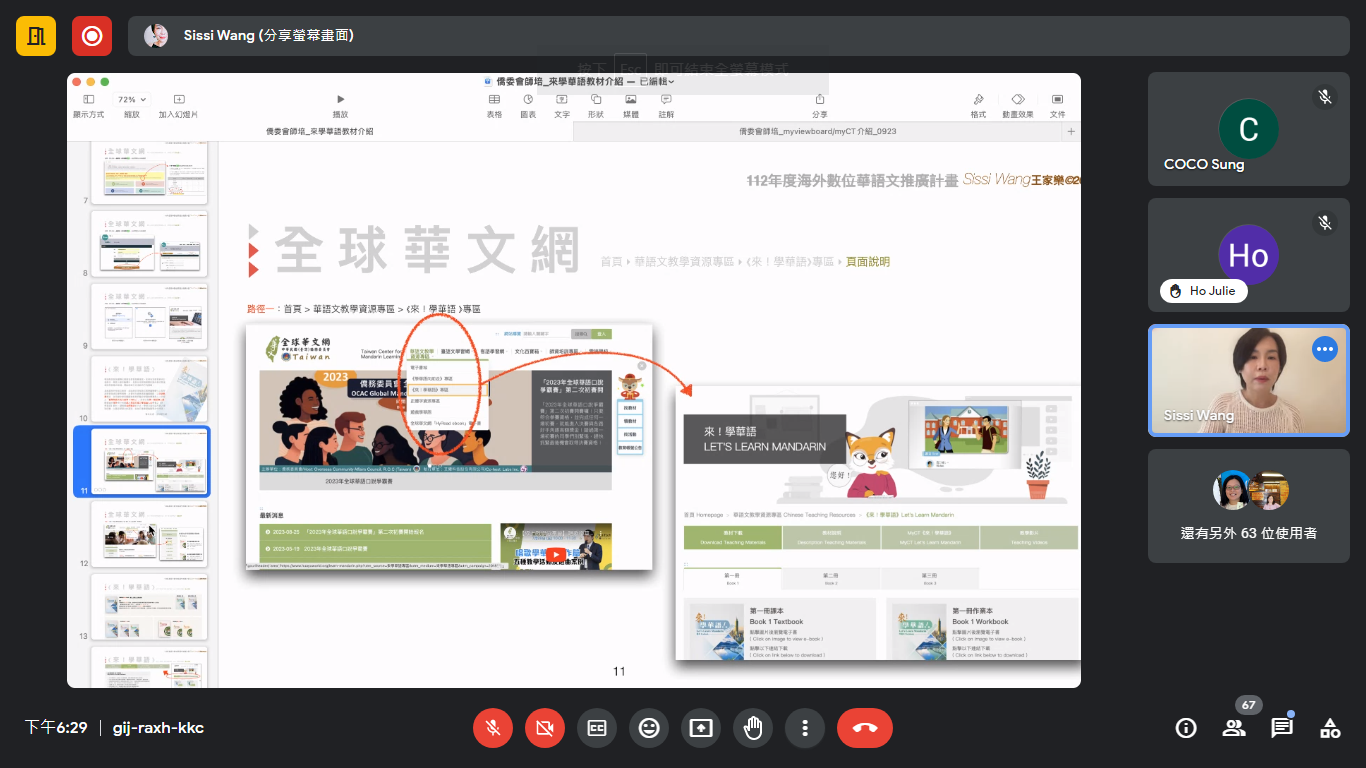Insert a table using the 表格 toolbar icon
Viewport: 1366px width, 768px height.
pos(494,100)
